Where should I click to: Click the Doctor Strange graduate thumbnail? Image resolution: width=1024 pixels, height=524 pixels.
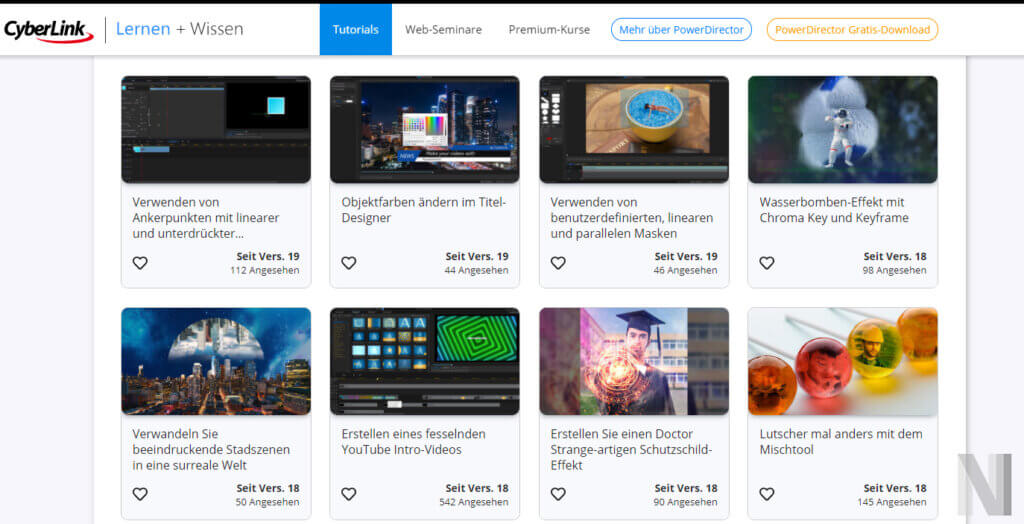tap(633, 361)
